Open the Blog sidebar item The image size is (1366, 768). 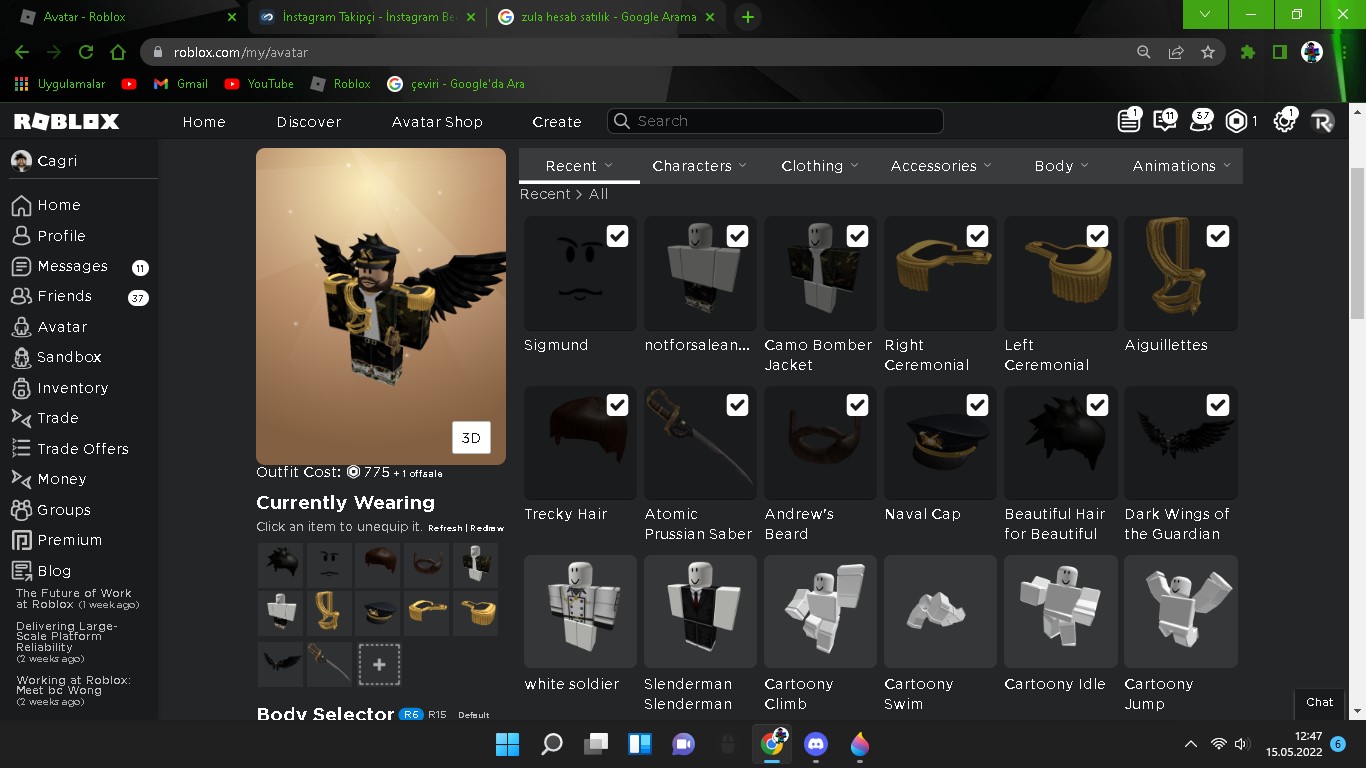coord(41,571)
